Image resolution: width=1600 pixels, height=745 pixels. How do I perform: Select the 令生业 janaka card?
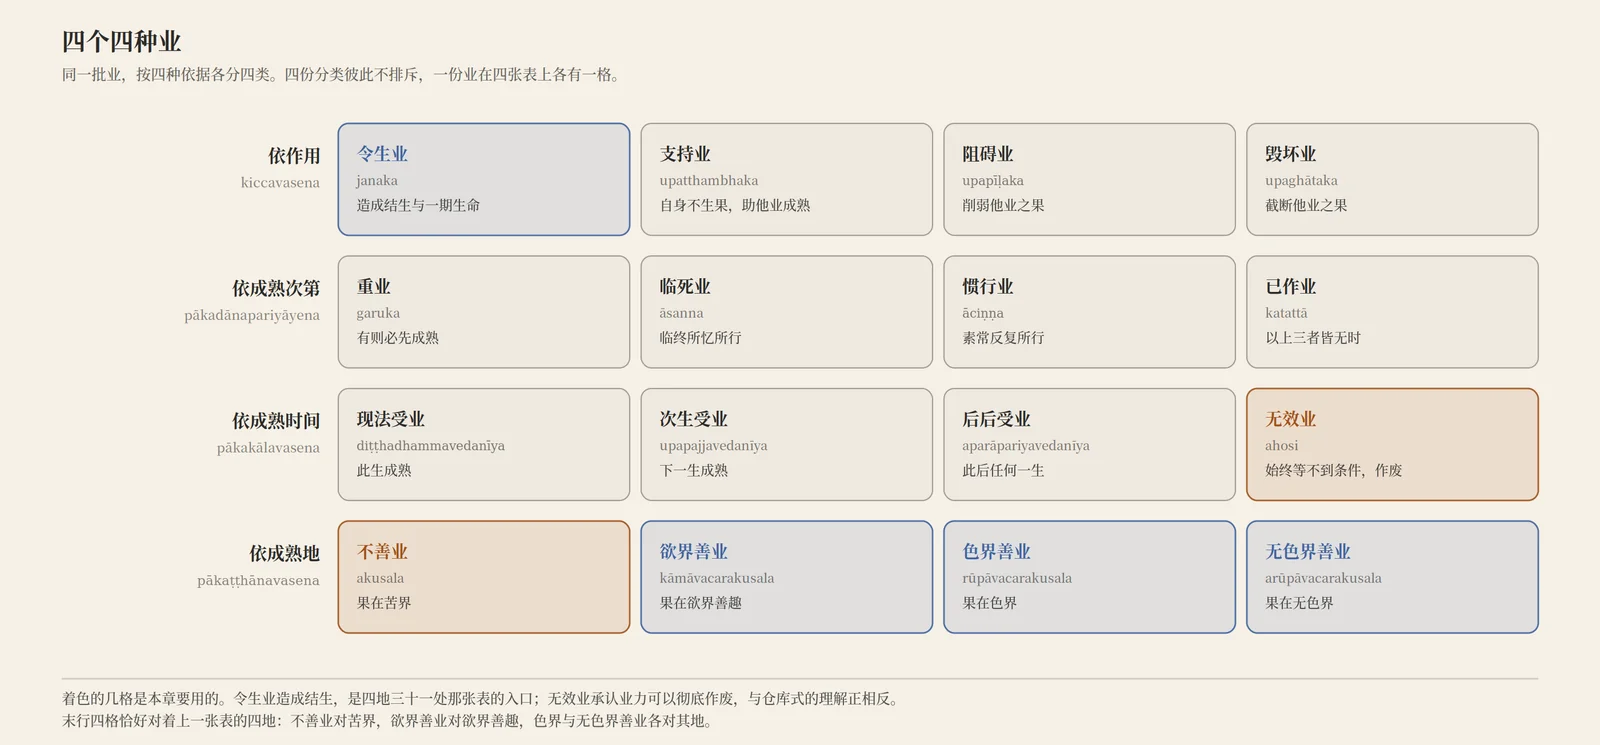click(484, 179)
